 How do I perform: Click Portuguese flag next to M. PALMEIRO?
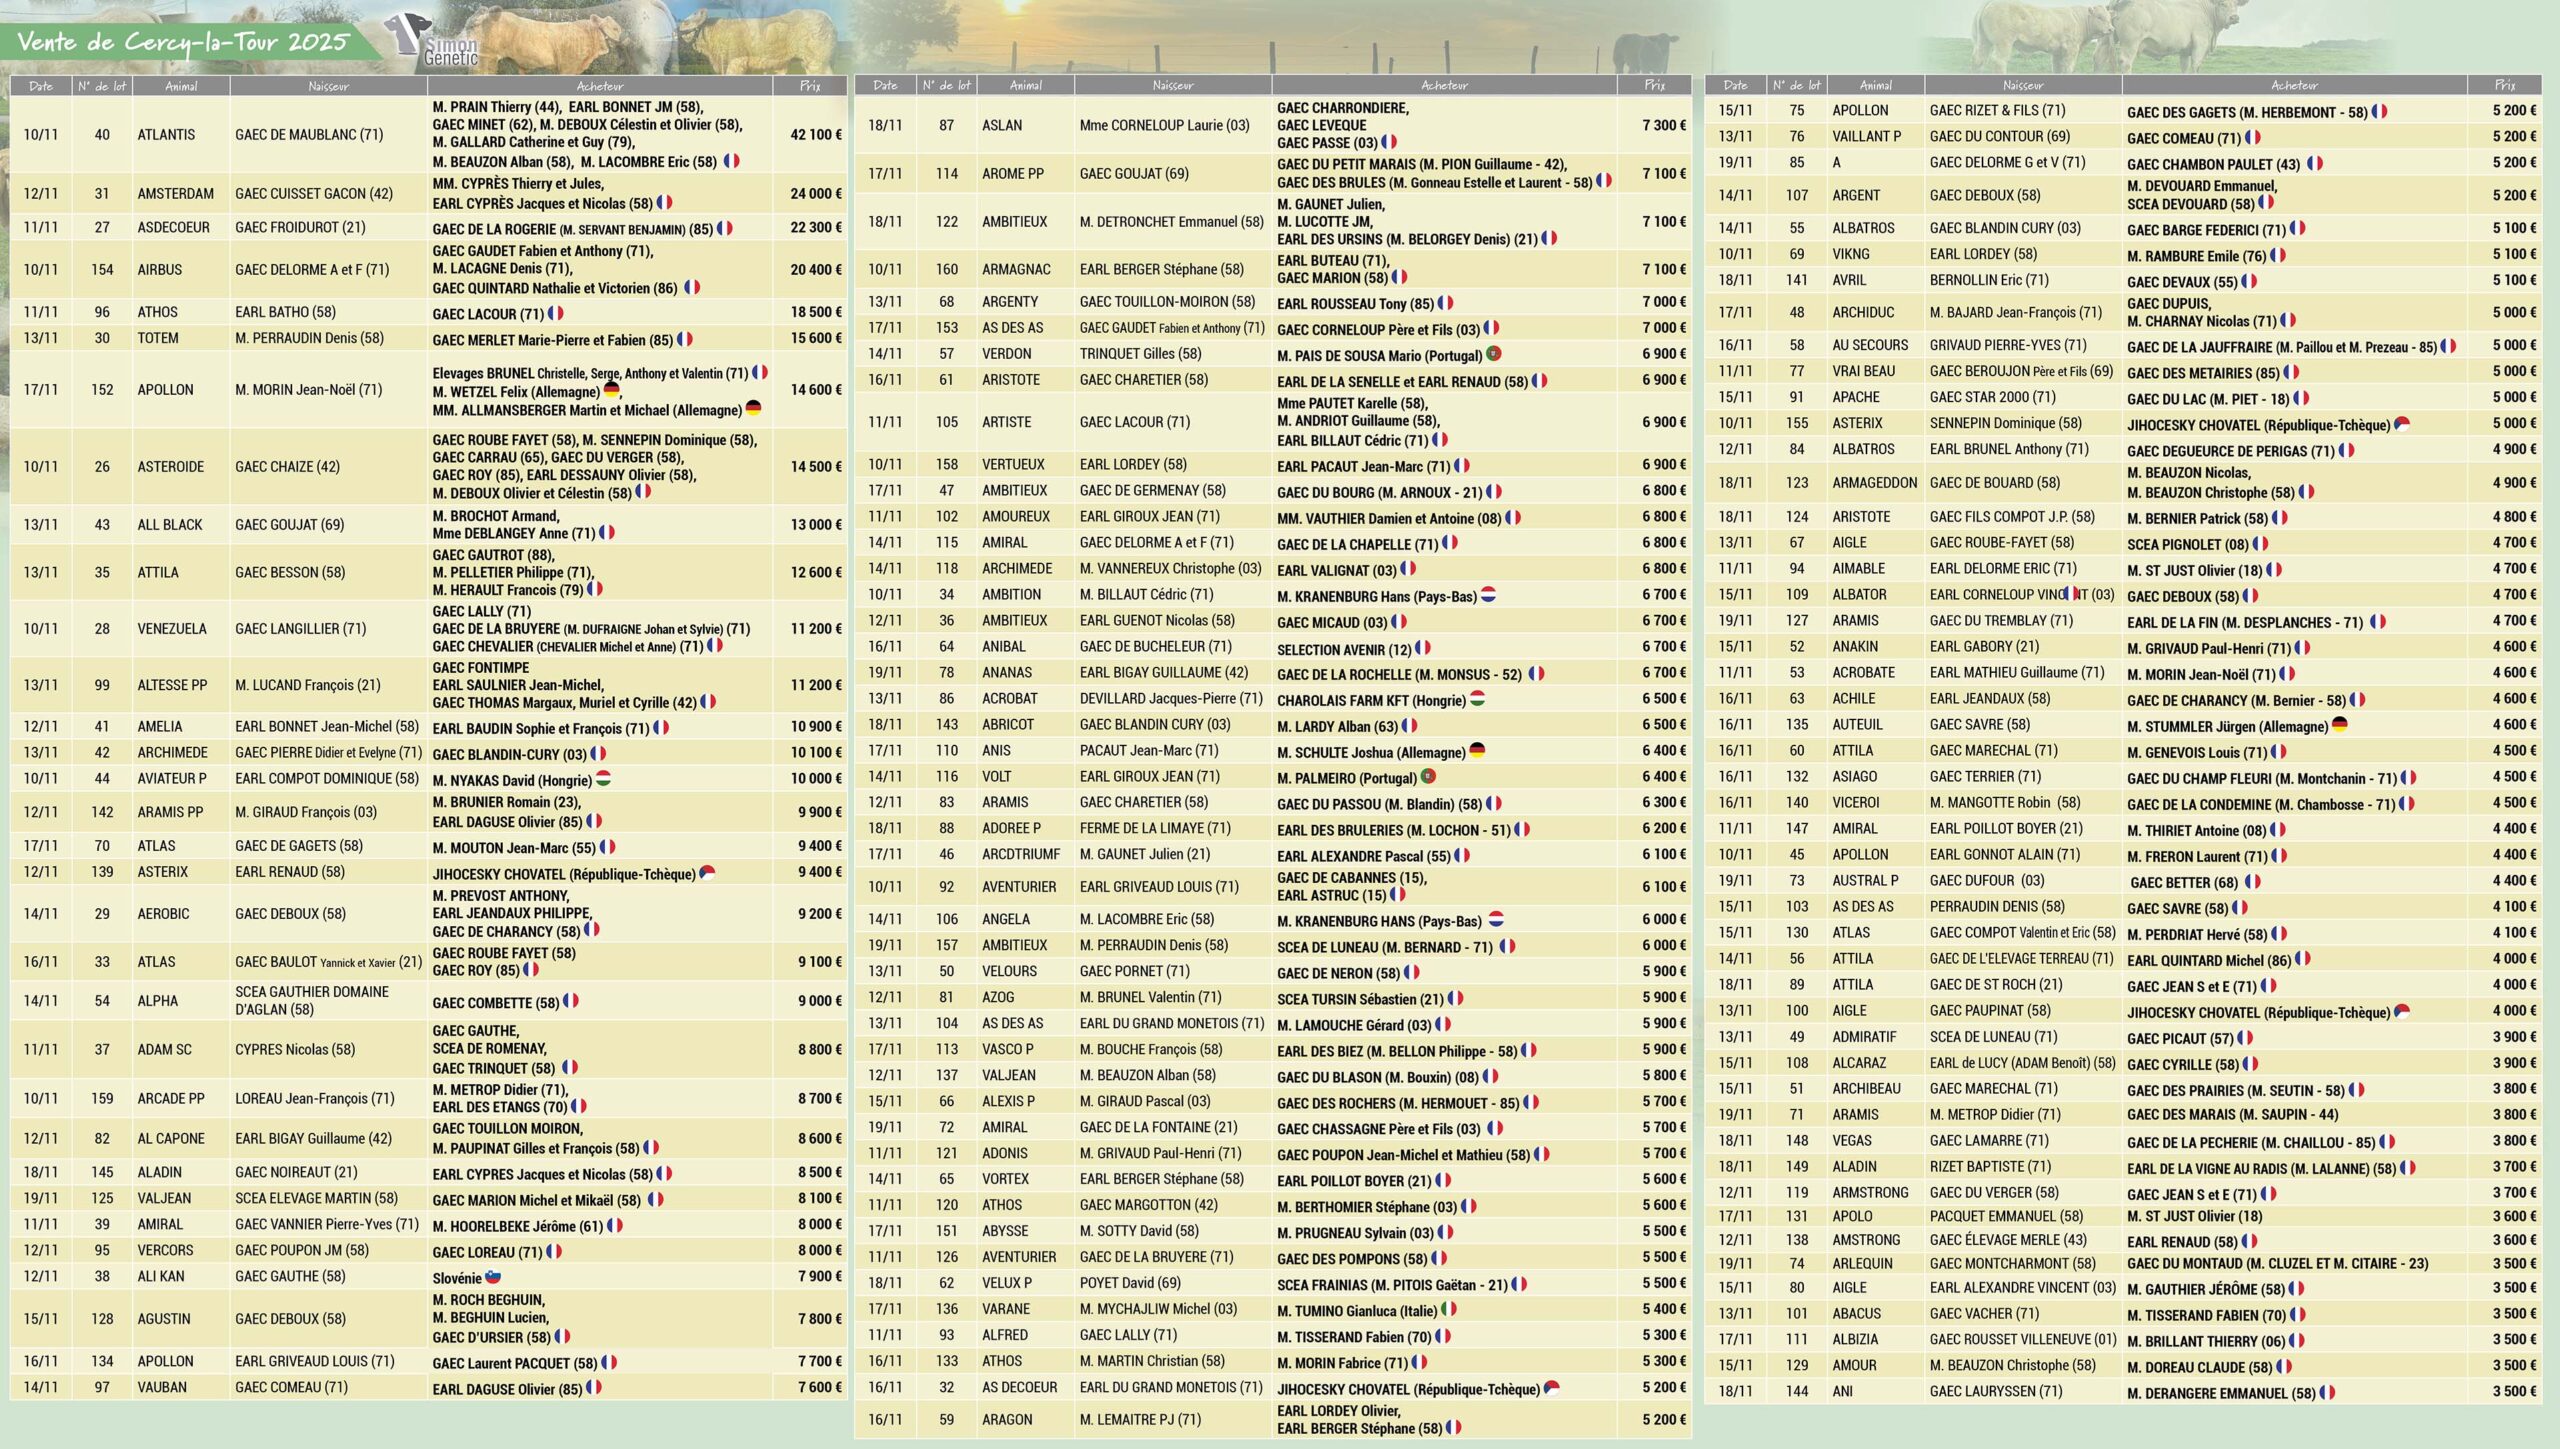pyautogui.click(x=1428, y=776)
